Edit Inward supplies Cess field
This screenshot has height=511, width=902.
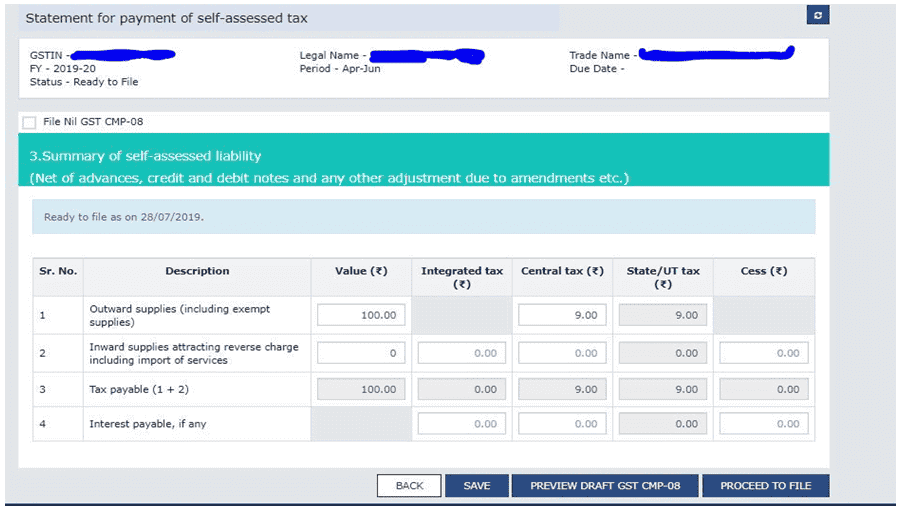tap(763, 353)
